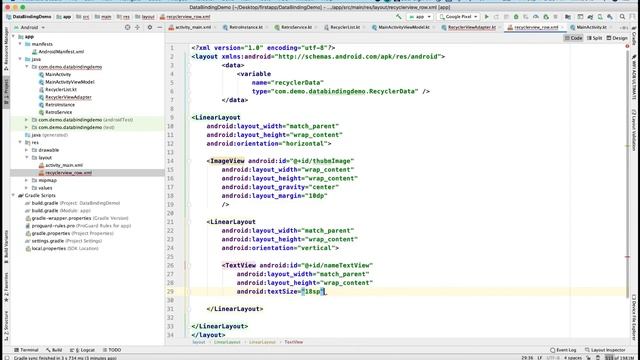Open the Google Pixel device dropdown

(458, 17)
